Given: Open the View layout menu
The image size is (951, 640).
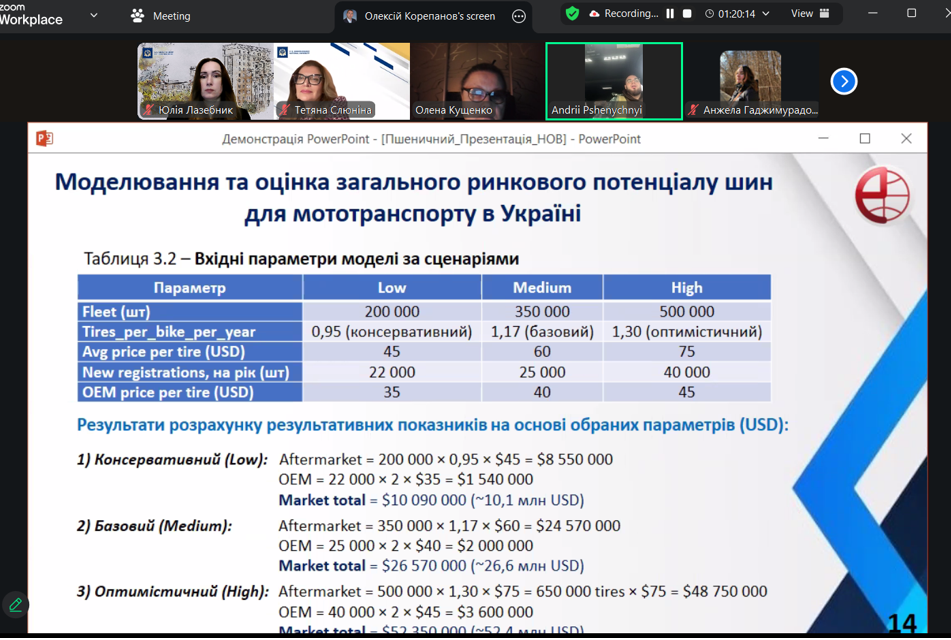Looking at the screenshot, I should pyautogui.click(x=810, y=14).
